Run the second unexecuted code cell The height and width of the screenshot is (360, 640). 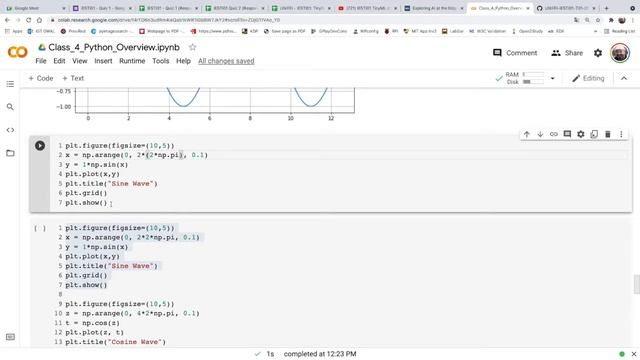(40, 229)
